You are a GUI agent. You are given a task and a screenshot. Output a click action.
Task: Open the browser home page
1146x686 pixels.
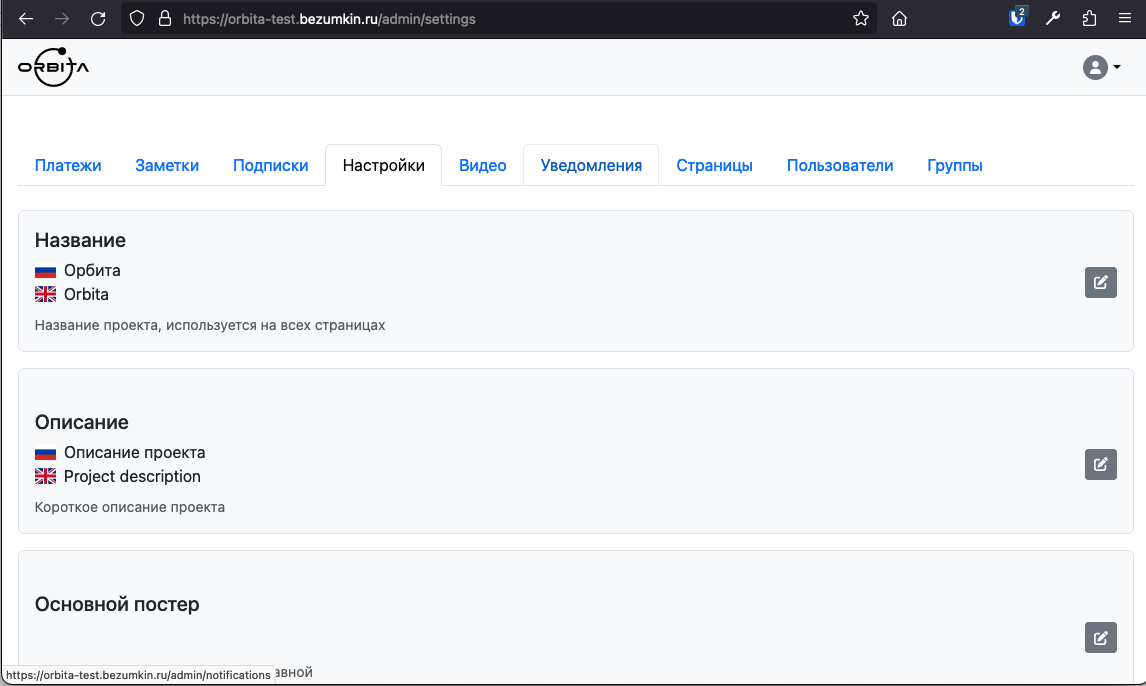(x=900, y=19)
